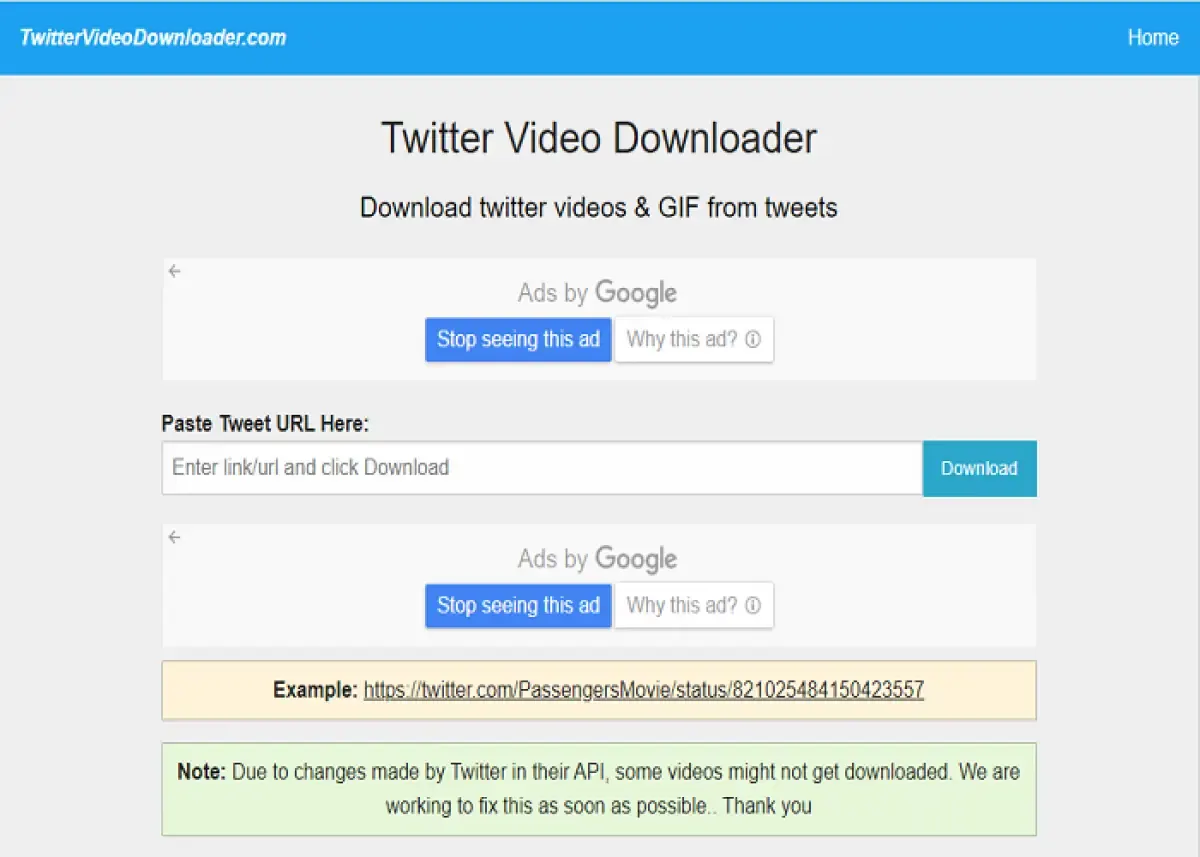This screenshot has height=857, width=1200.
Task: Click the 'Ads by Google' text in lower ad
Action: coord(598,559)
